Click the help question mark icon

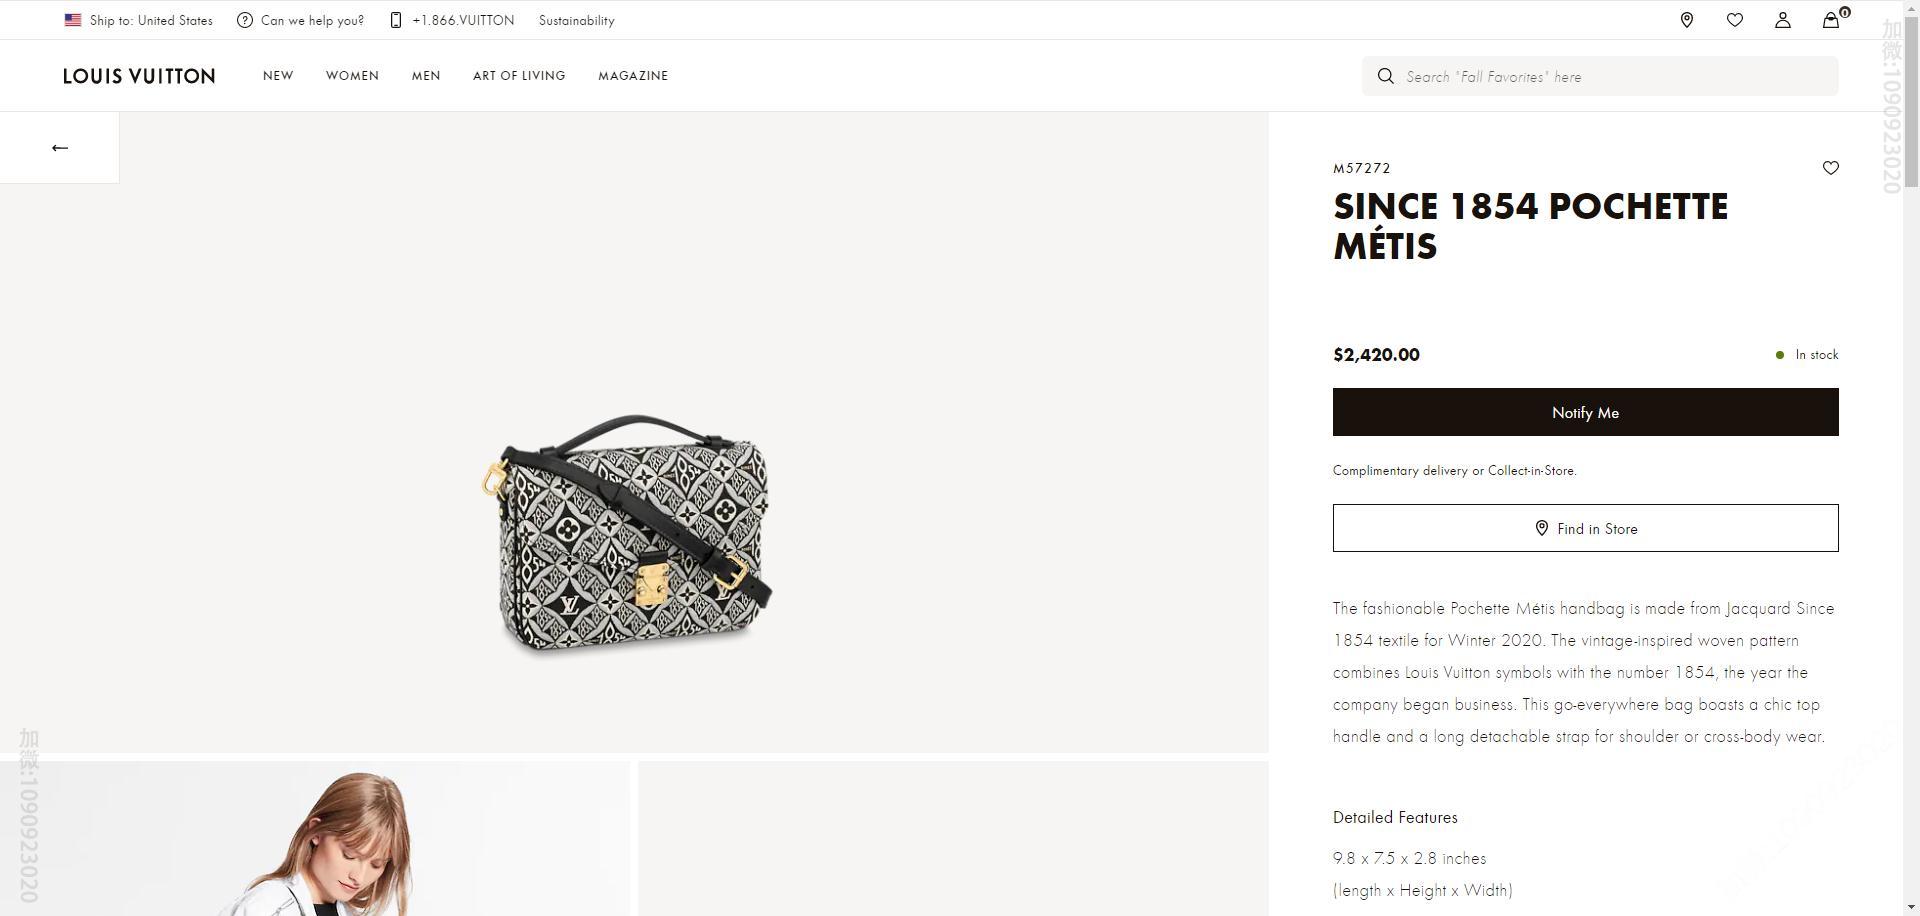coord(245,20)
